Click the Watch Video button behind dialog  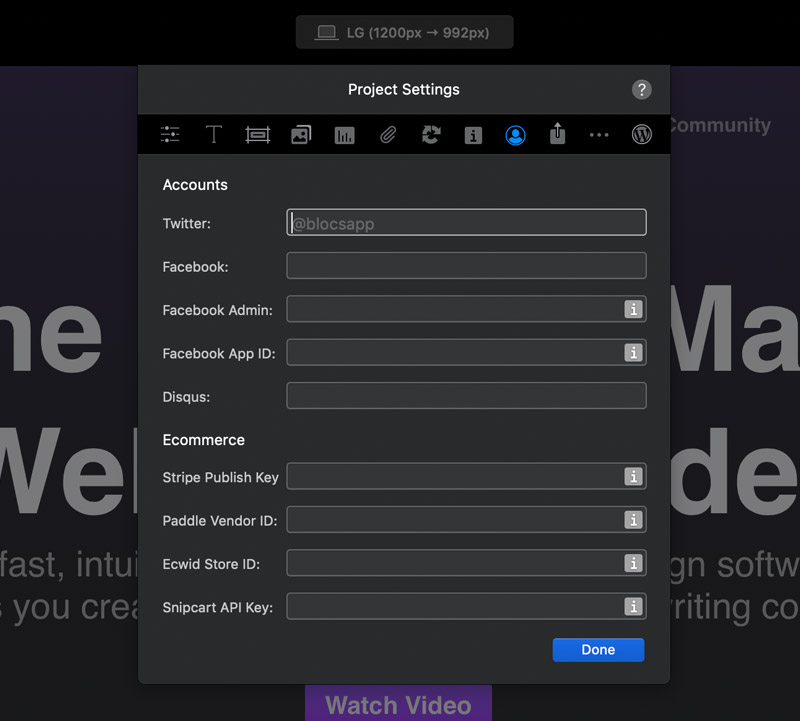coord(398,704)
